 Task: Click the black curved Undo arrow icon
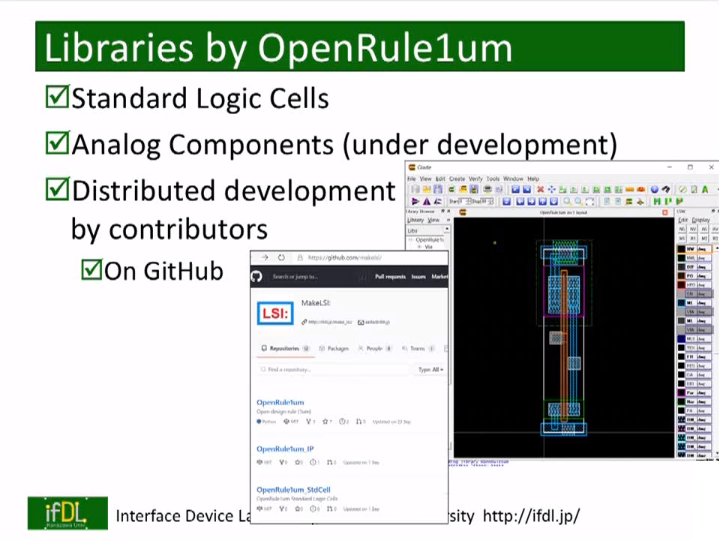point(666,189)
